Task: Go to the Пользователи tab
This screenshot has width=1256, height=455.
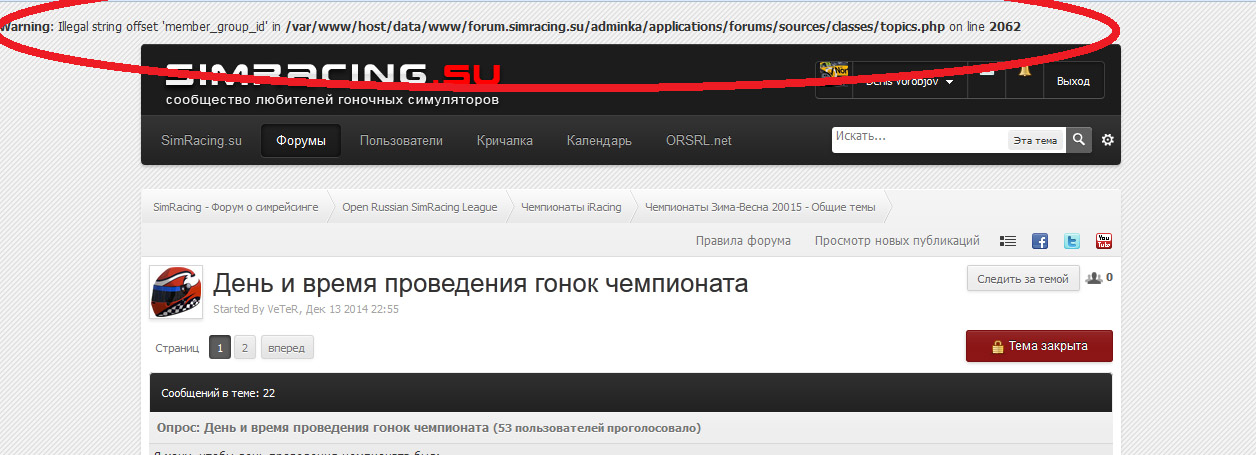Action: 401,141
